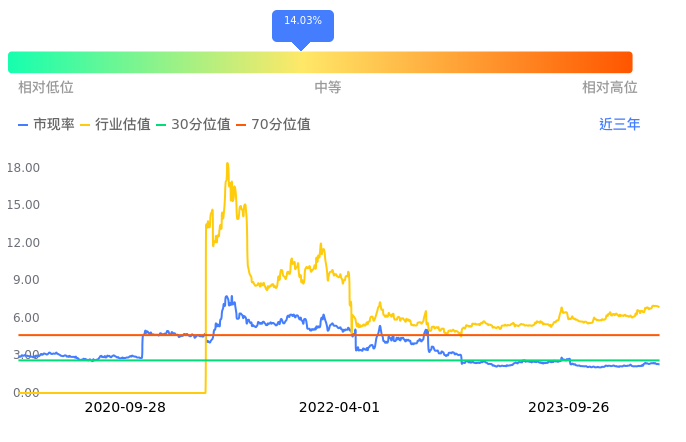Toggle the 行业估值 legend series
686x442 pixels.
pyautogui.click(x=115, y=125)
